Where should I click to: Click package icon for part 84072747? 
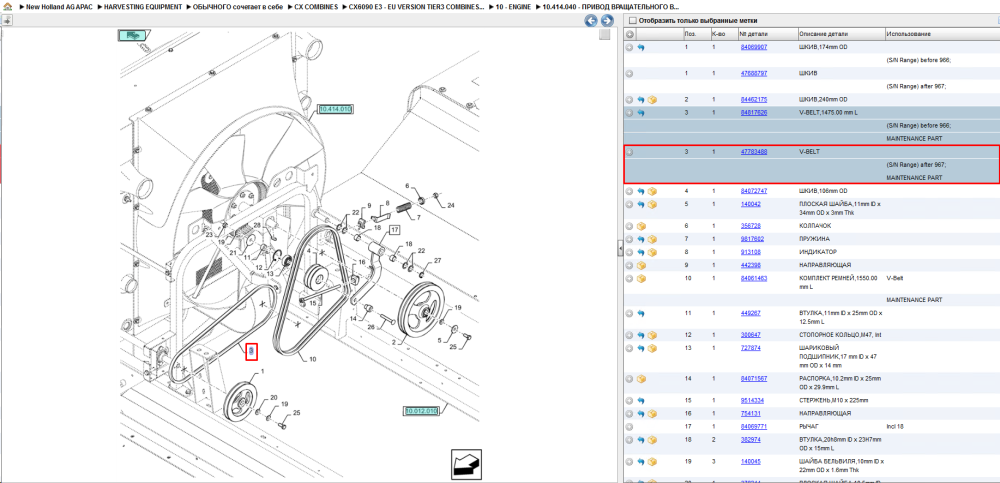click(652, 191)
